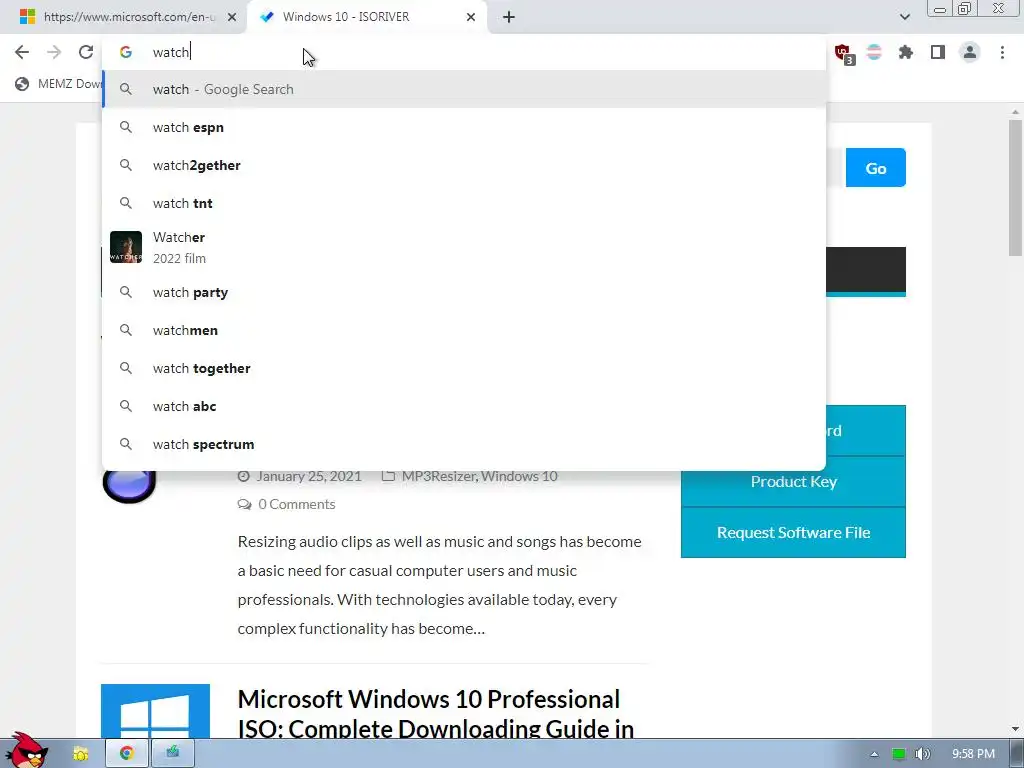The height and width of the screenshot is (768, 1024).
Task: Click the 9:58 PM taskbar clock
Action: pos(973,754)
